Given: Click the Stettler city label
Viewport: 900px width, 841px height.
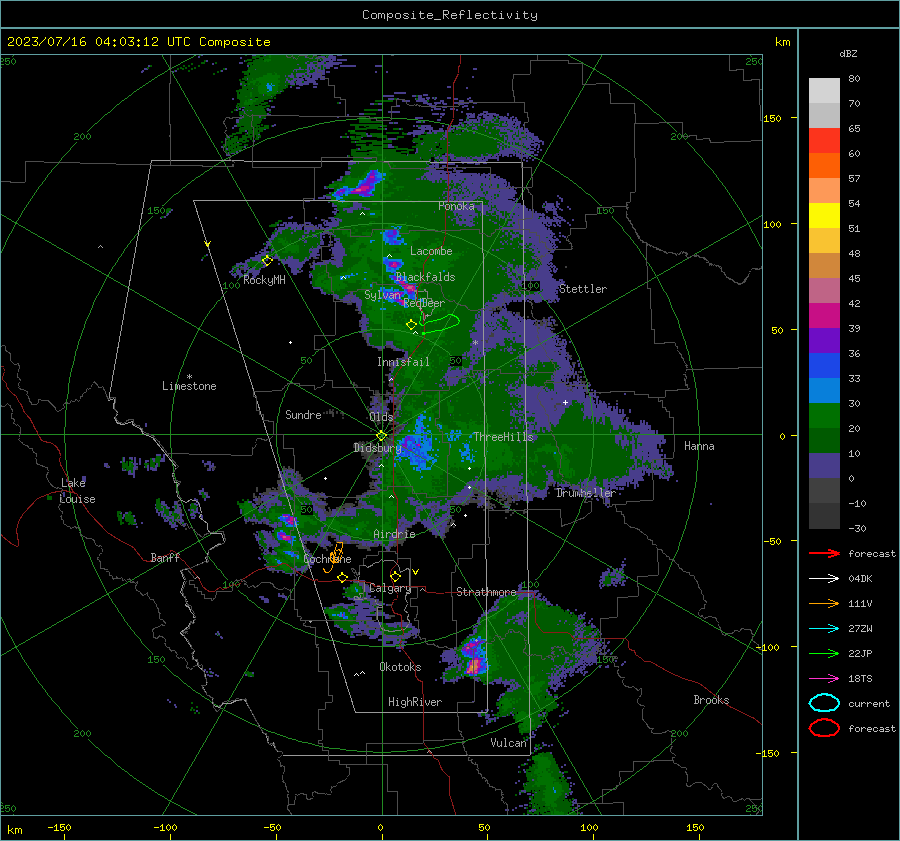Looking at the screenshot, I should tap(583, 289).
